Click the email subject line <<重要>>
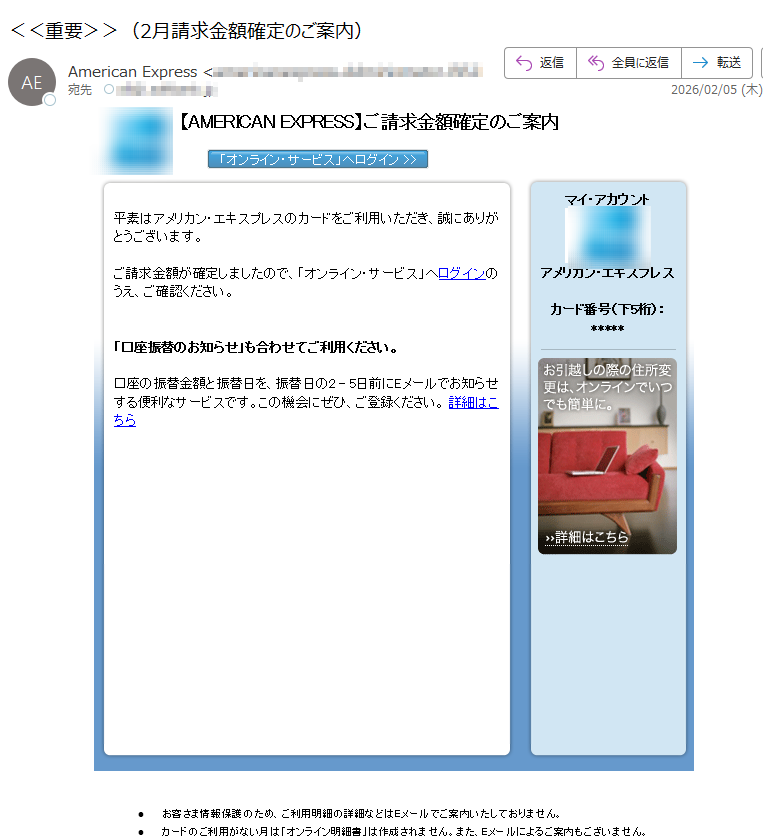 186,31
